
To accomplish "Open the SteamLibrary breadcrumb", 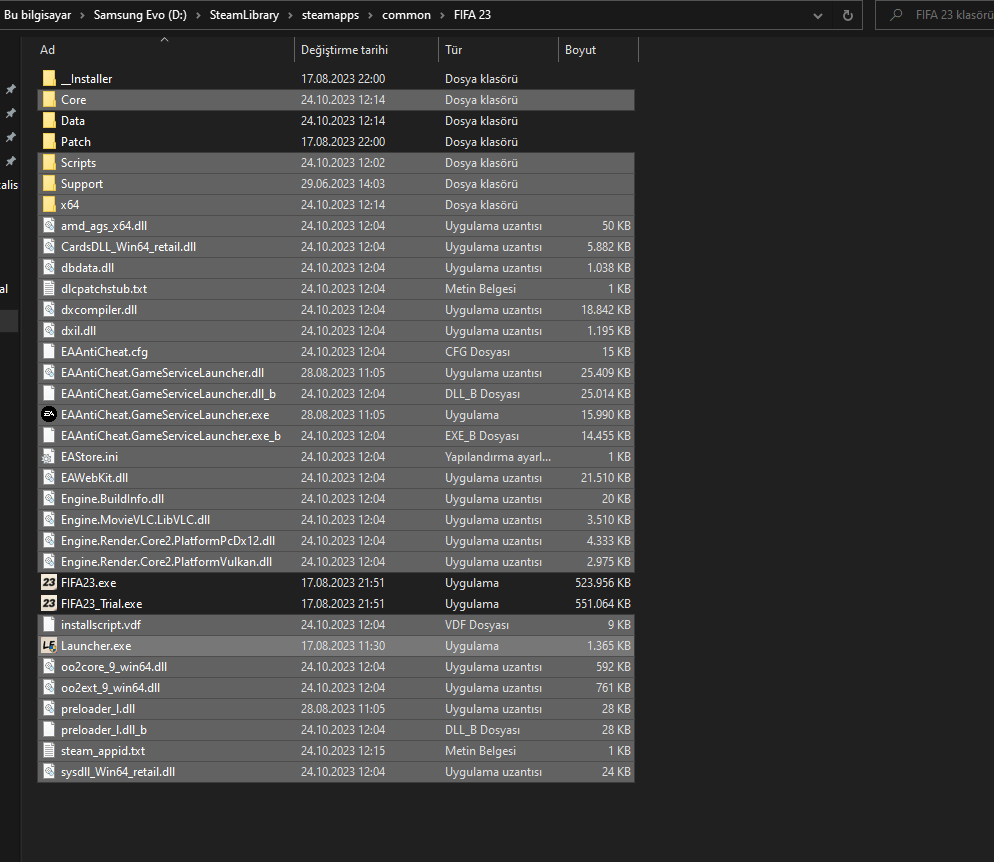I will point(244,15).
